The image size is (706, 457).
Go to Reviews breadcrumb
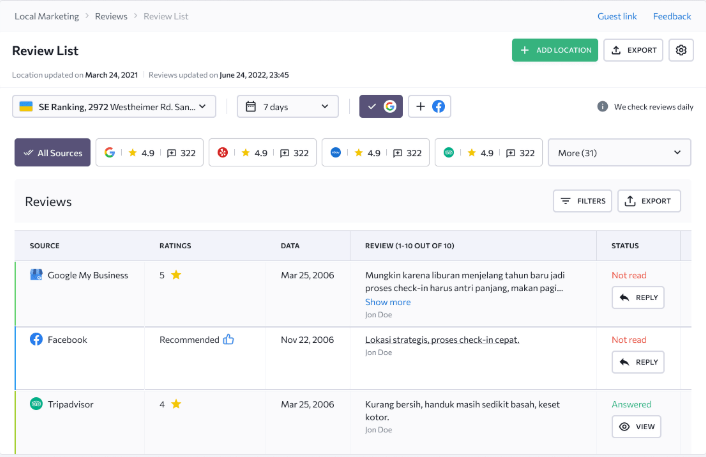click(x=111, y=16)
